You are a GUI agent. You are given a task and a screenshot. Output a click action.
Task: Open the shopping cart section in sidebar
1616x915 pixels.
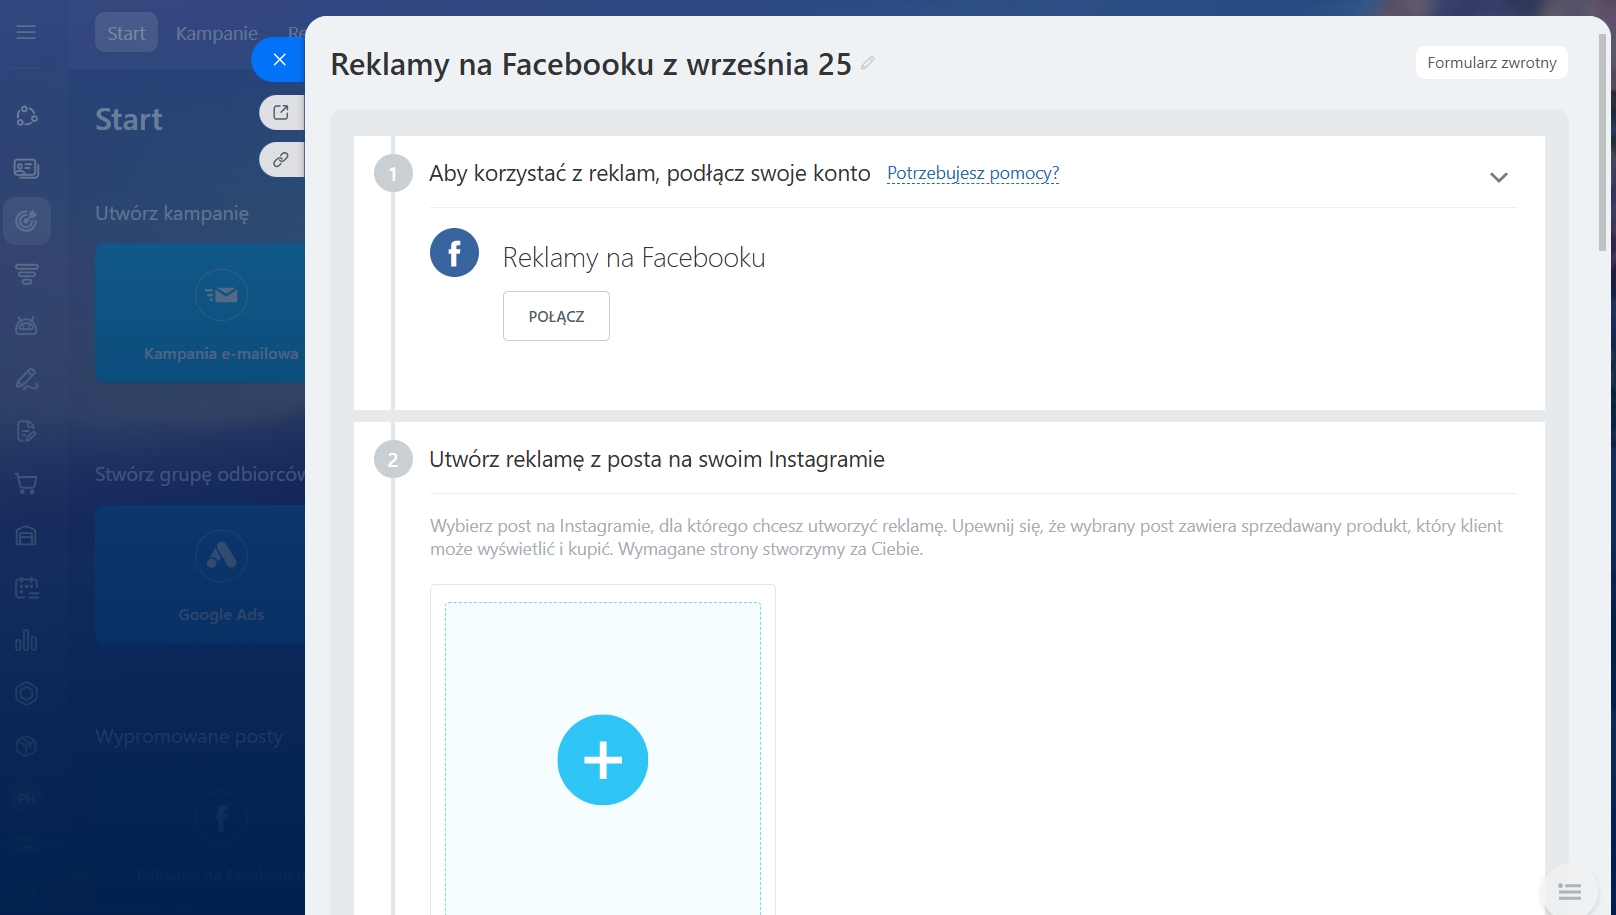tap(27, 484)
